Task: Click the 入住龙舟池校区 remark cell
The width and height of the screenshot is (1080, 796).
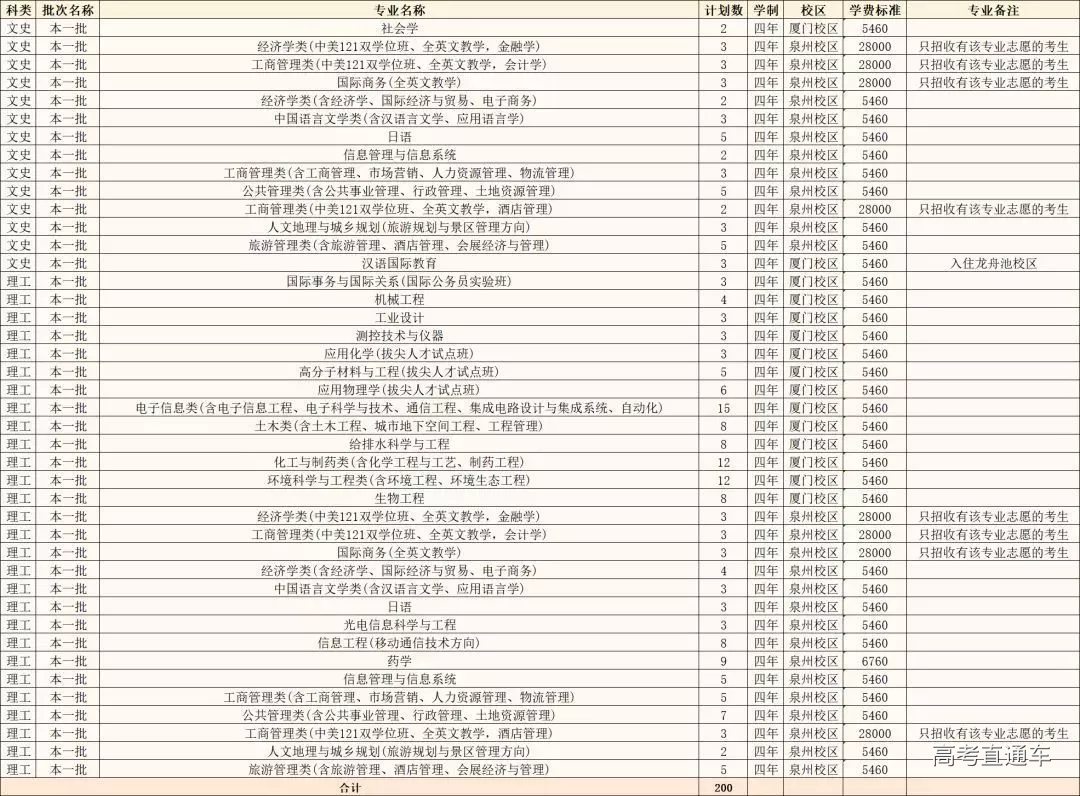Action: pos(993,263)
